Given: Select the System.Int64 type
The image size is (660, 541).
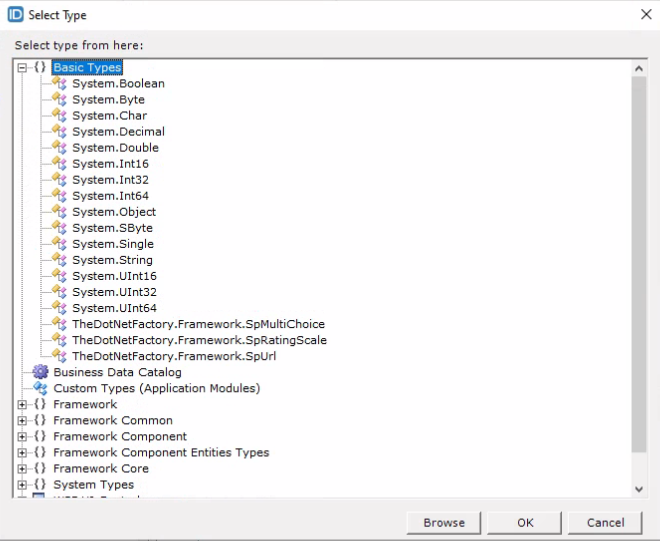Looking at the screenshot, I should pyautogui.click(x=110, y=196).
